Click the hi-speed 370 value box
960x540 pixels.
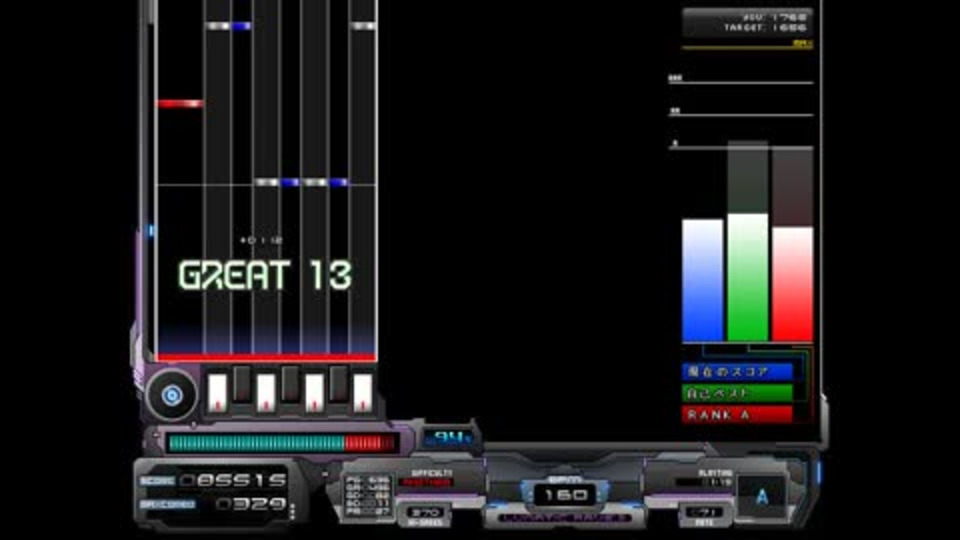(424, 512)
